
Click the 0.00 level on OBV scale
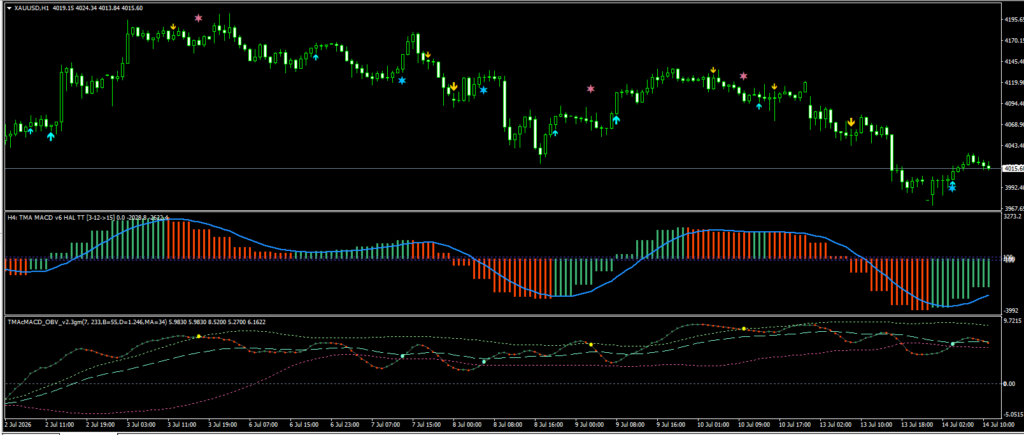click(1007, 383)
